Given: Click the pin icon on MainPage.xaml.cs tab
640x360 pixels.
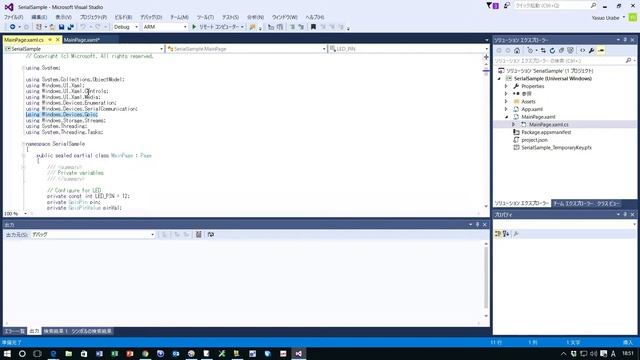Looking at the screenshot, I should click(x=50, y=40).
